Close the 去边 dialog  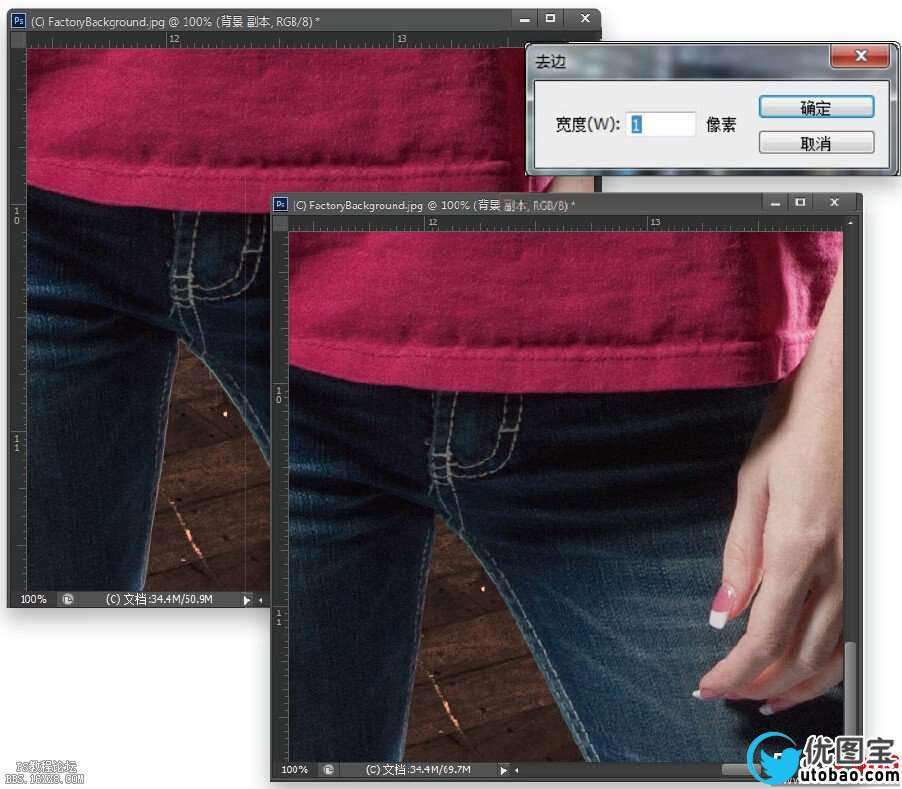pyautogui.click(x=861, y=56)
